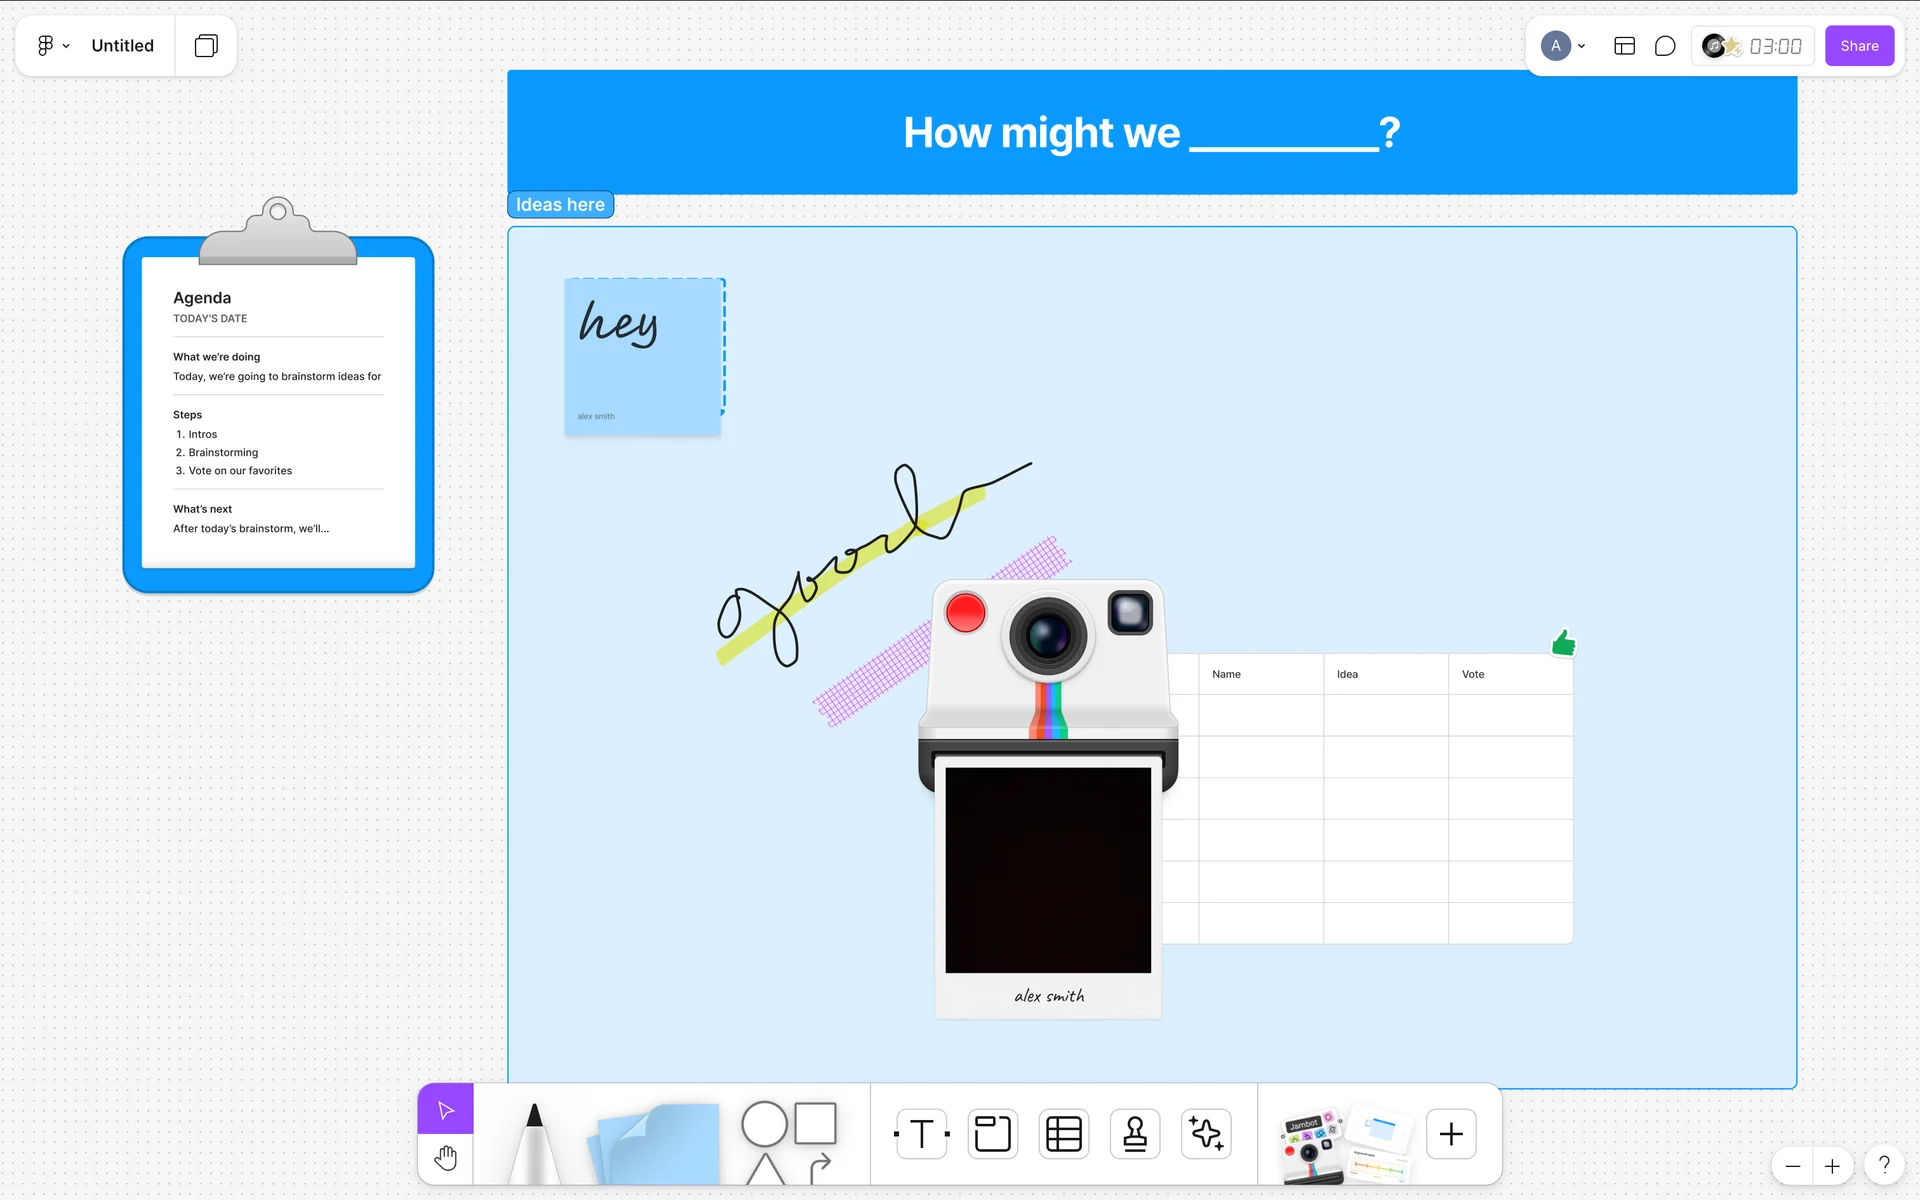Select the Text tool
The width and height of the screenshot is (1920, 1200).
[x=921, y=1134]
